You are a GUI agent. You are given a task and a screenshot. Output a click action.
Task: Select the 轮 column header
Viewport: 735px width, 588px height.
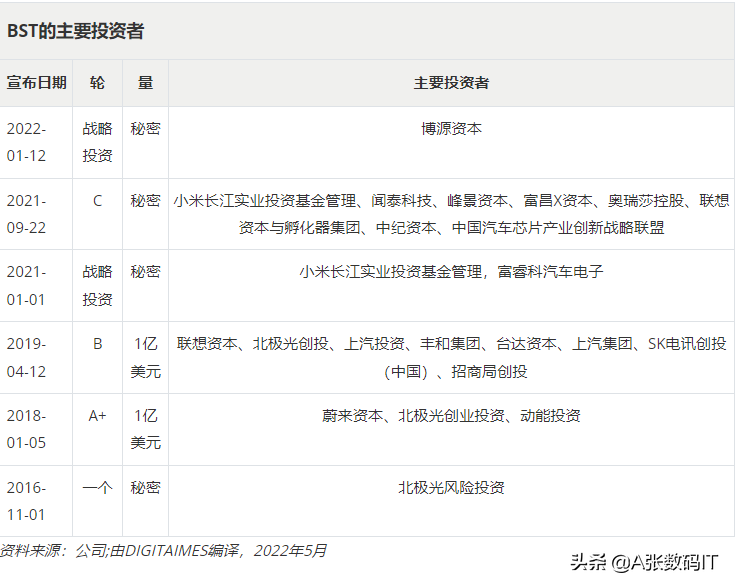pos(97,83)
